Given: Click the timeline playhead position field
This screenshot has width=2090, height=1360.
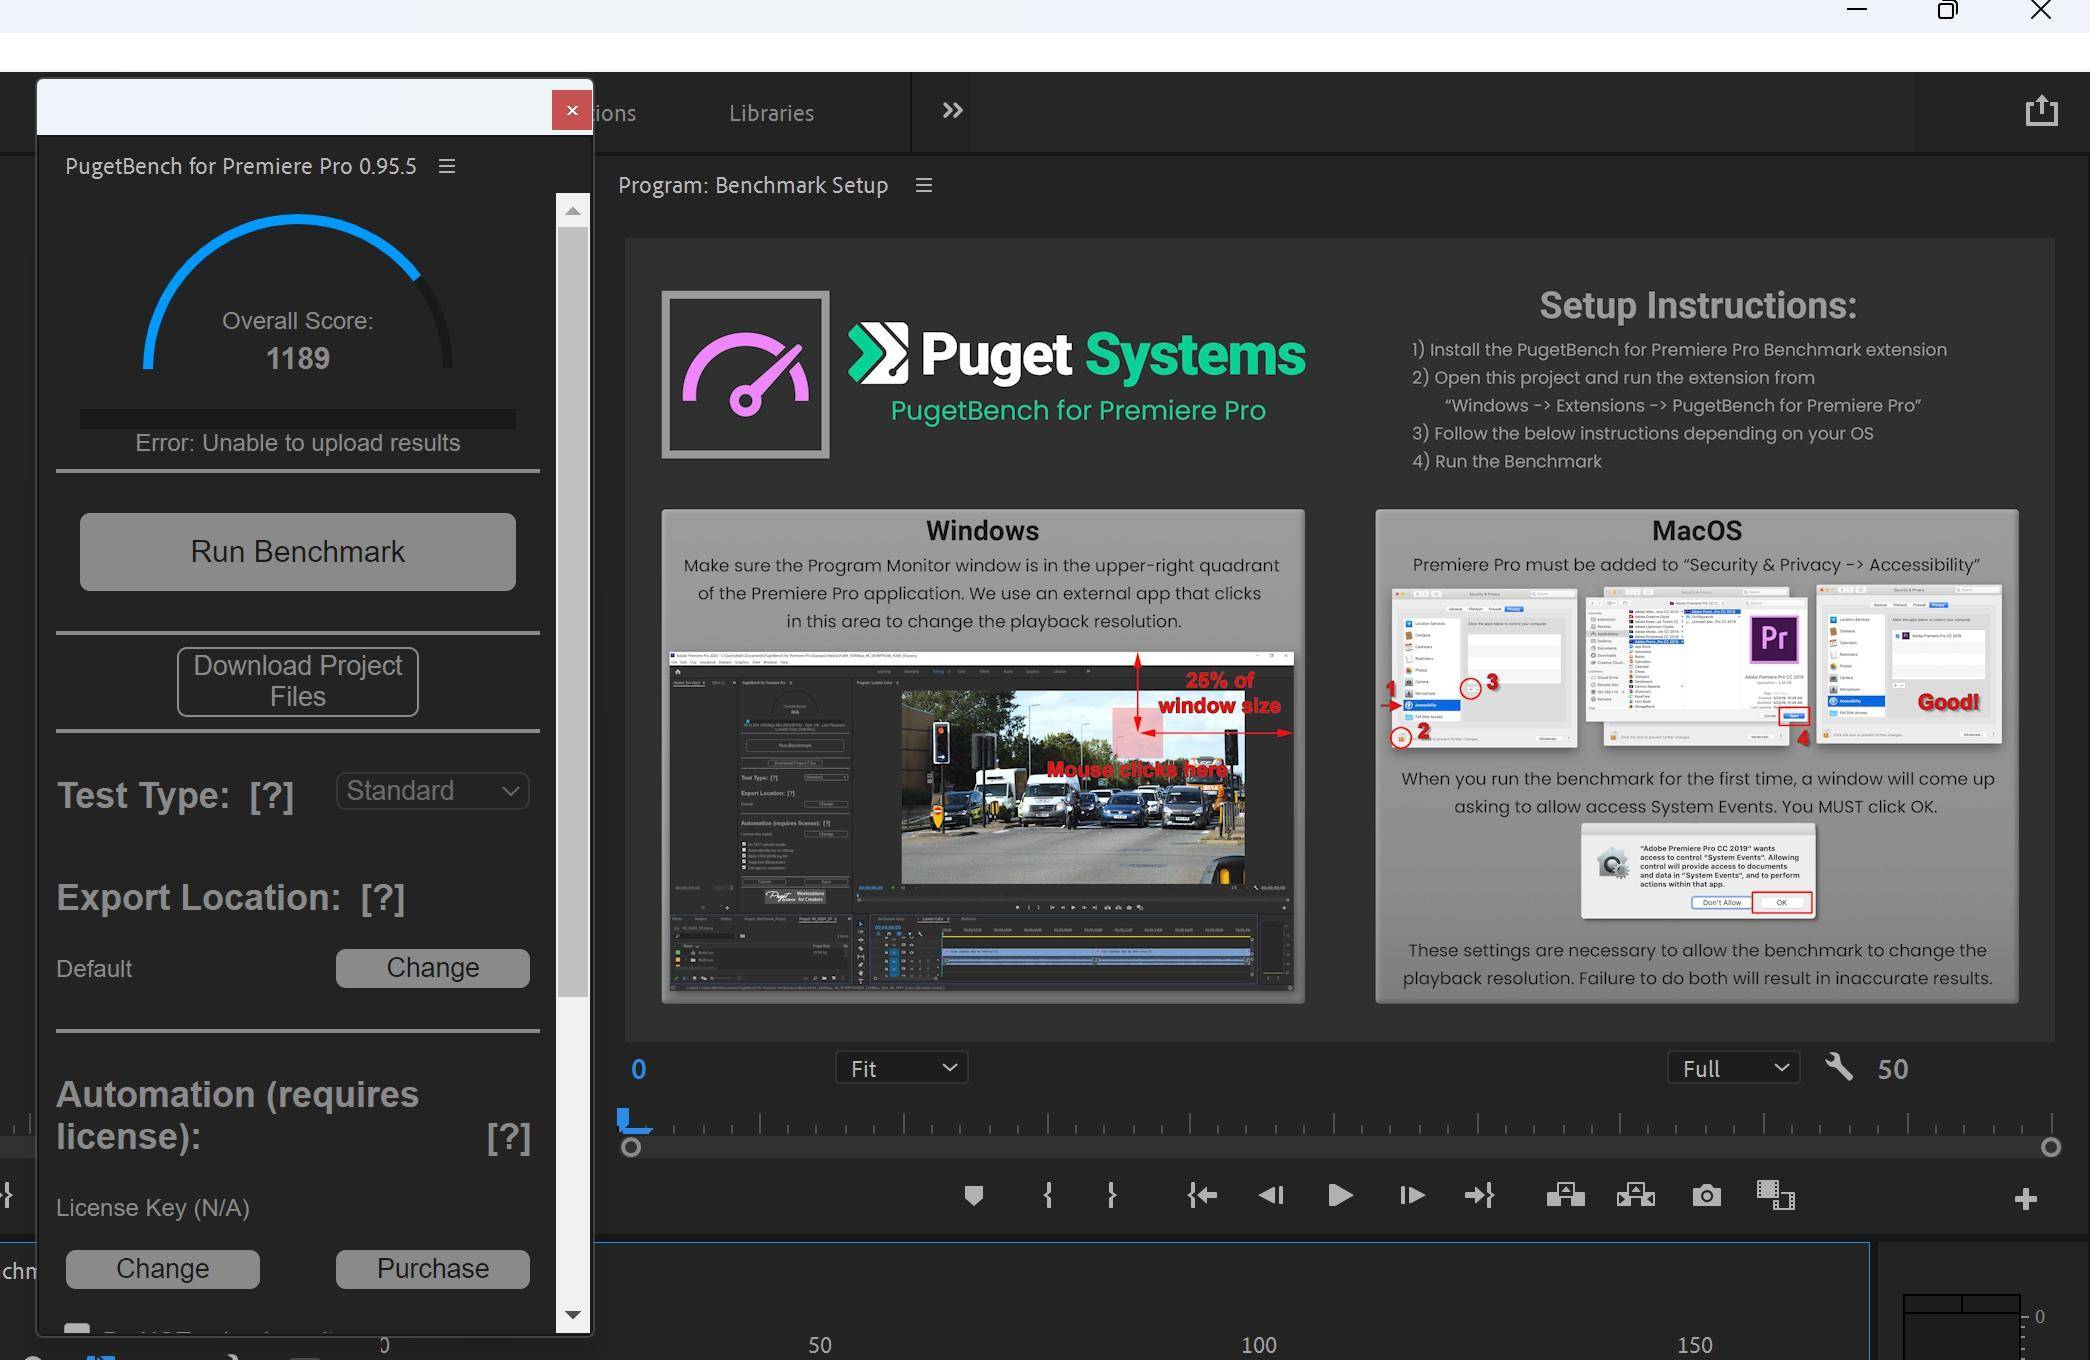Looking at the screenshot, I should [638, 1066].
